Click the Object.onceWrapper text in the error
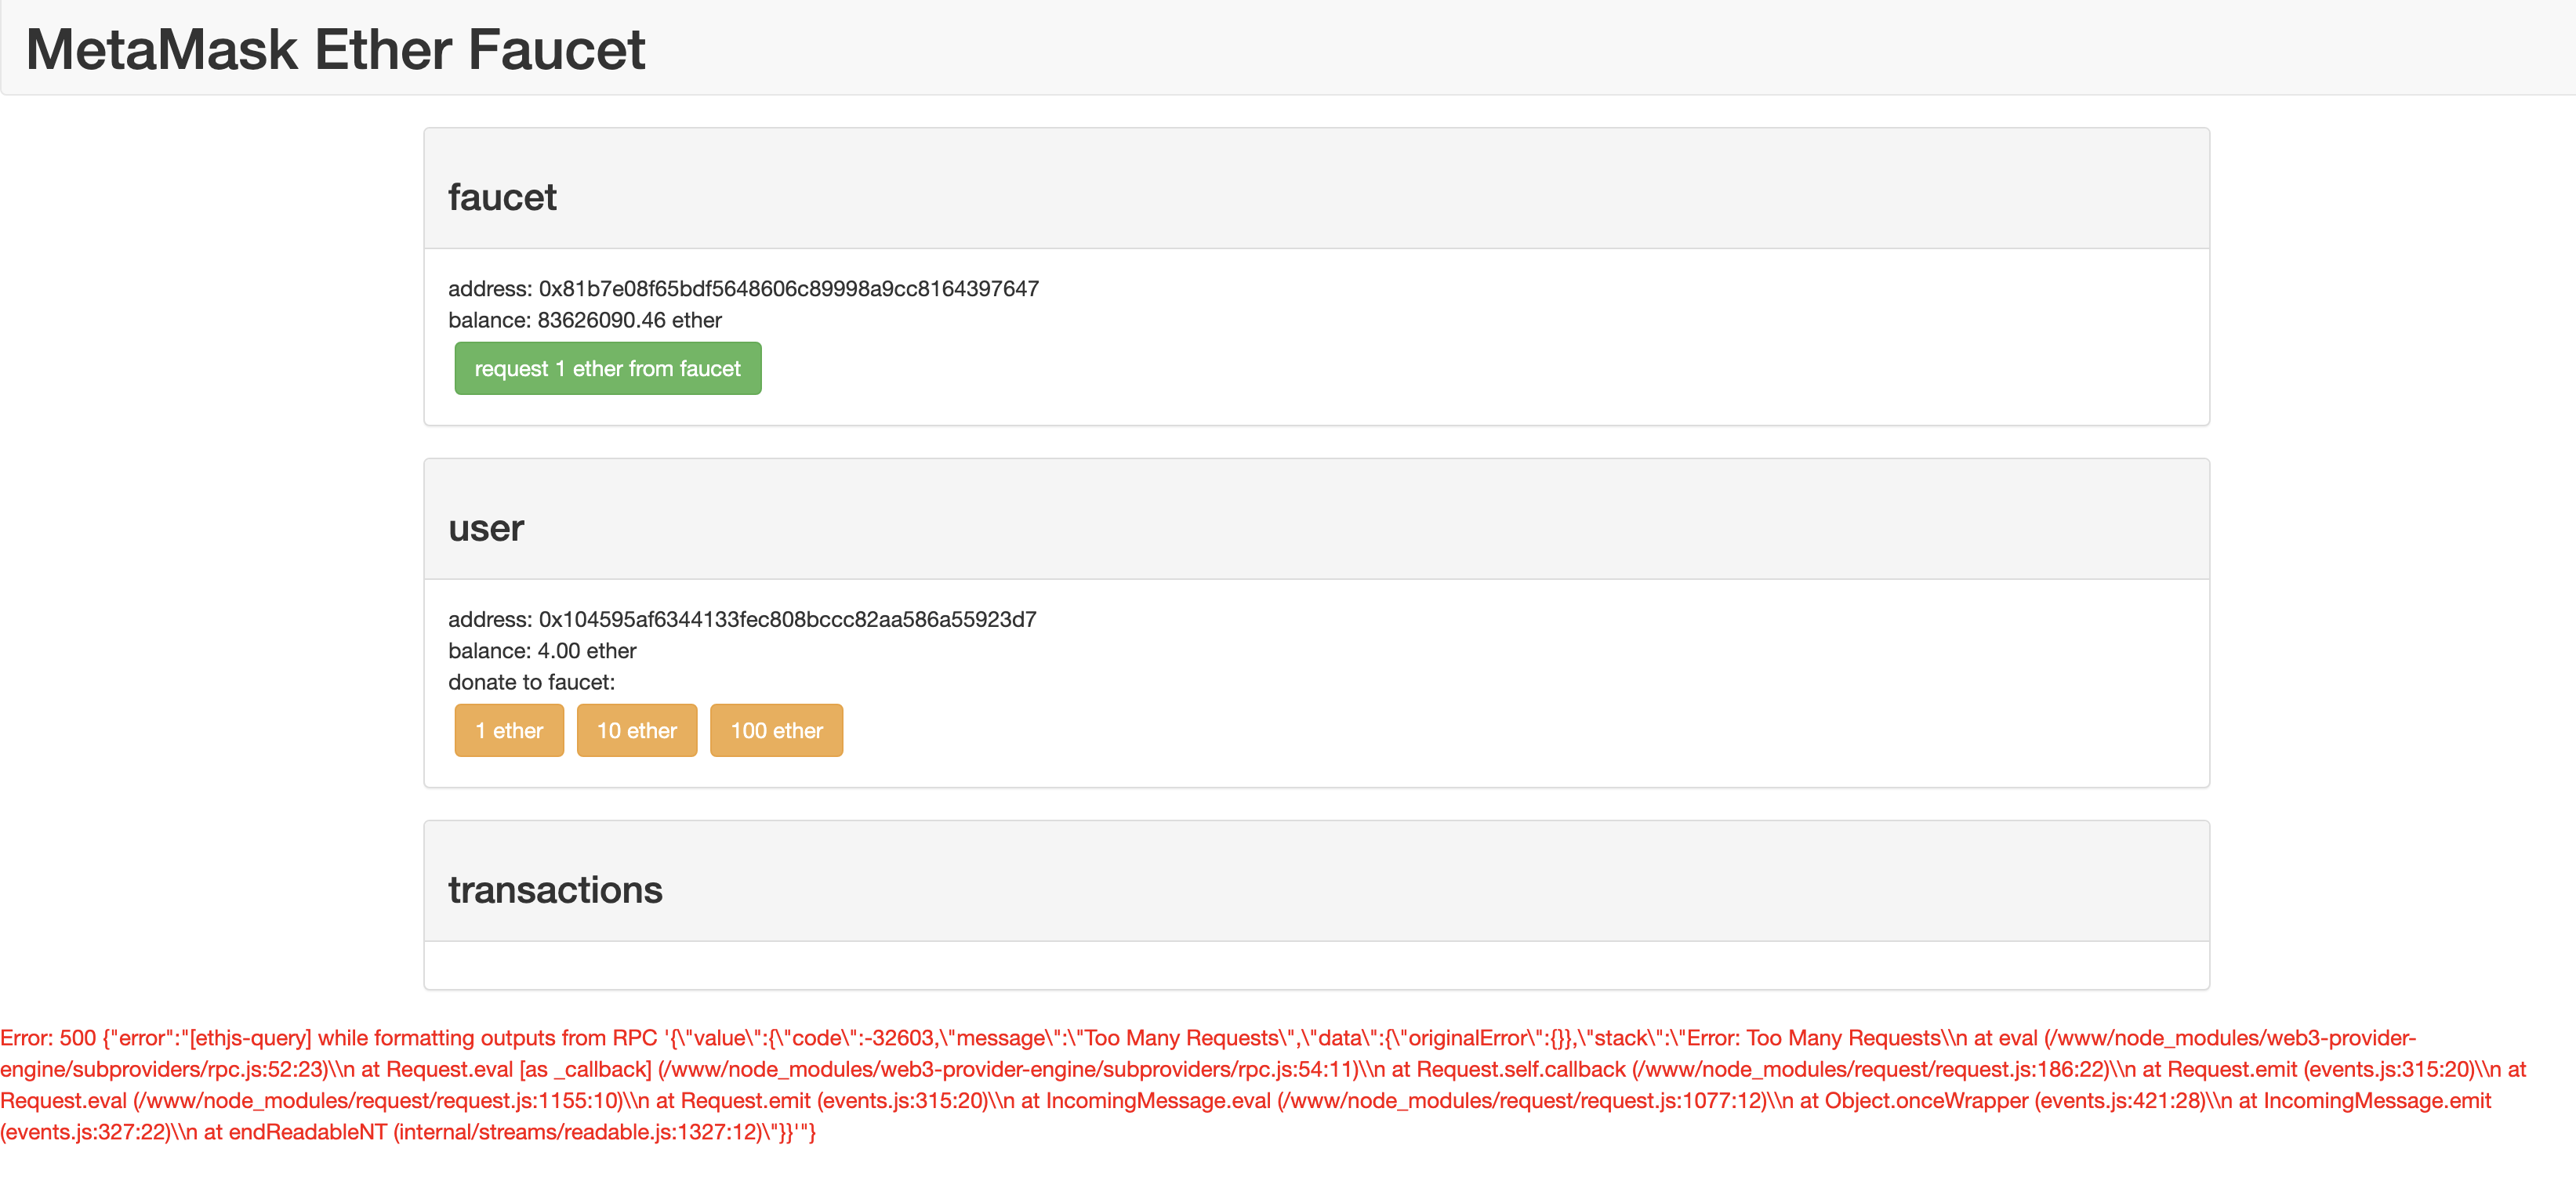Image resolution: width=2576 pixels, height=1188 pixels. [x=1925, y=1101]
